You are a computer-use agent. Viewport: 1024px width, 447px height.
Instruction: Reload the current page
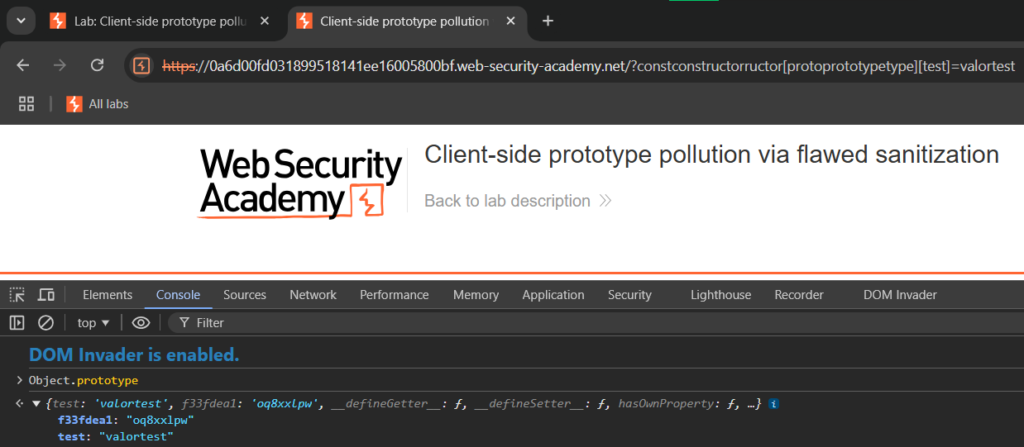click(x=97, y=65)
